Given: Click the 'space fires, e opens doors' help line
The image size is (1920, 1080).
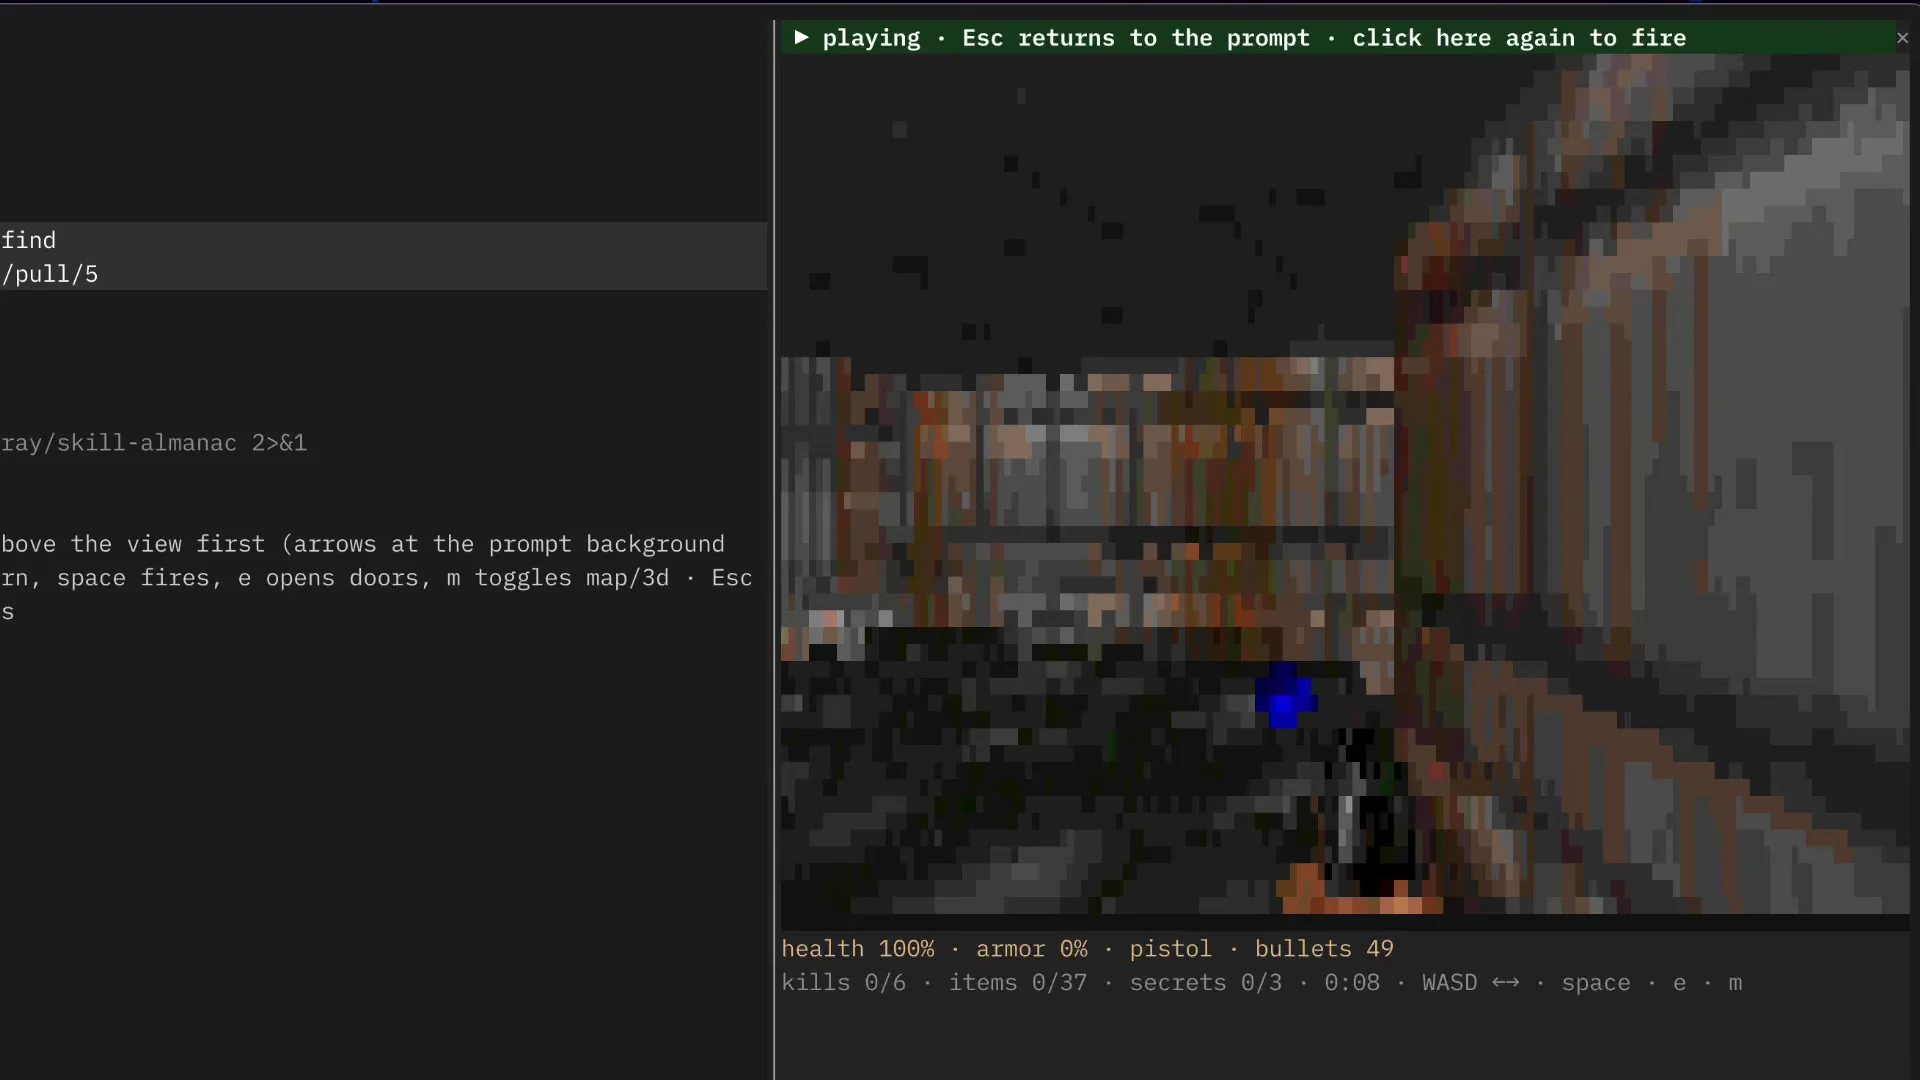Looking at the screenshot, I should 376,577.
